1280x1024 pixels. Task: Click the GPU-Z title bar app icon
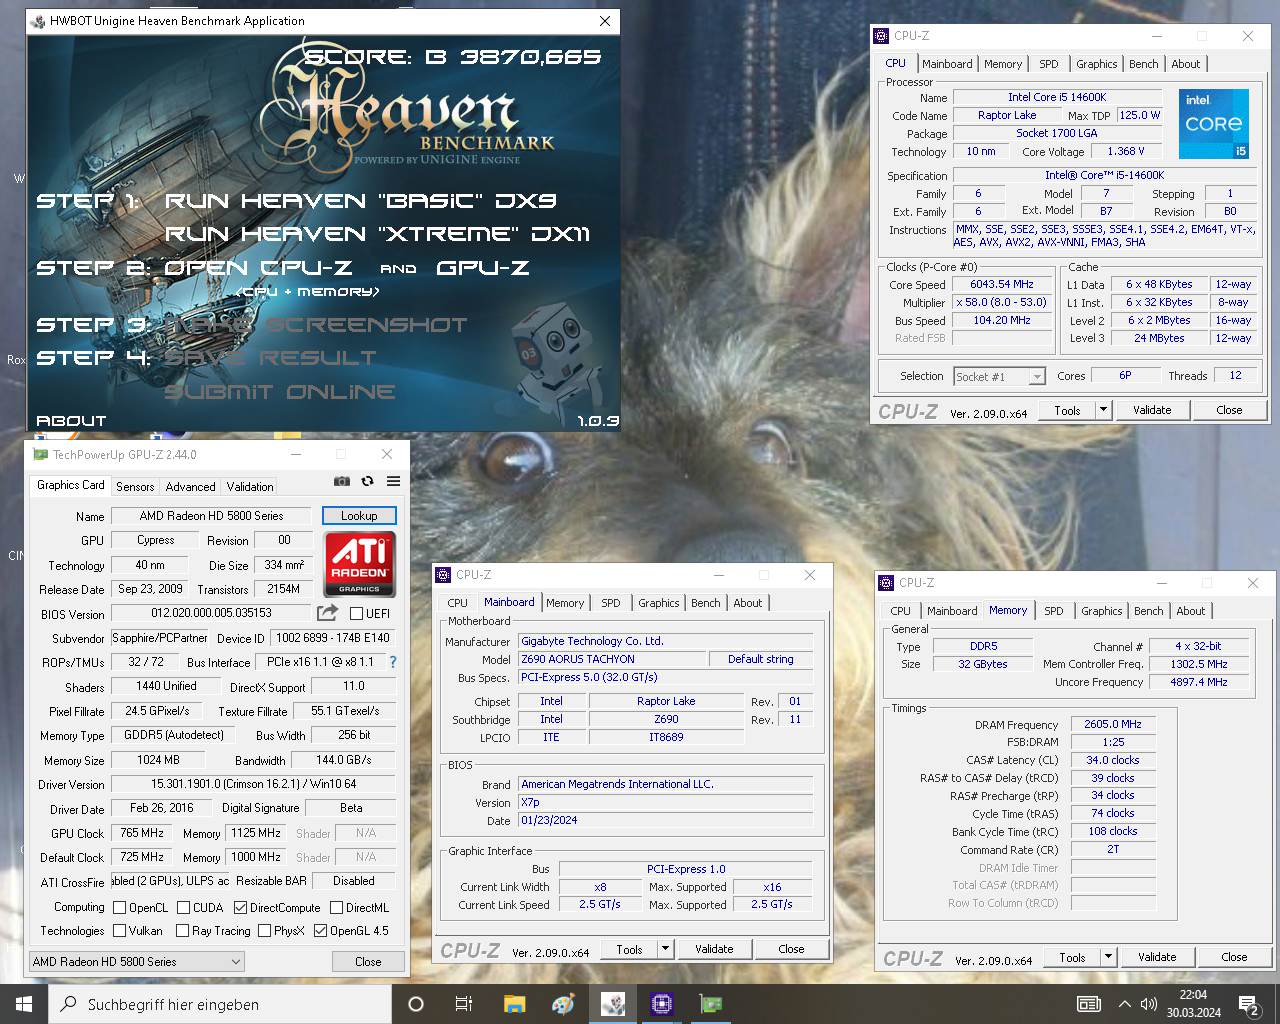(40, 454)
